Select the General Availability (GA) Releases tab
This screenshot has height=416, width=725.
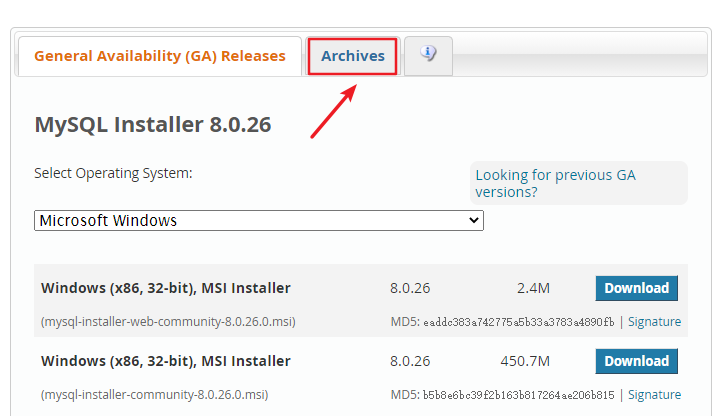pos(159,56)
